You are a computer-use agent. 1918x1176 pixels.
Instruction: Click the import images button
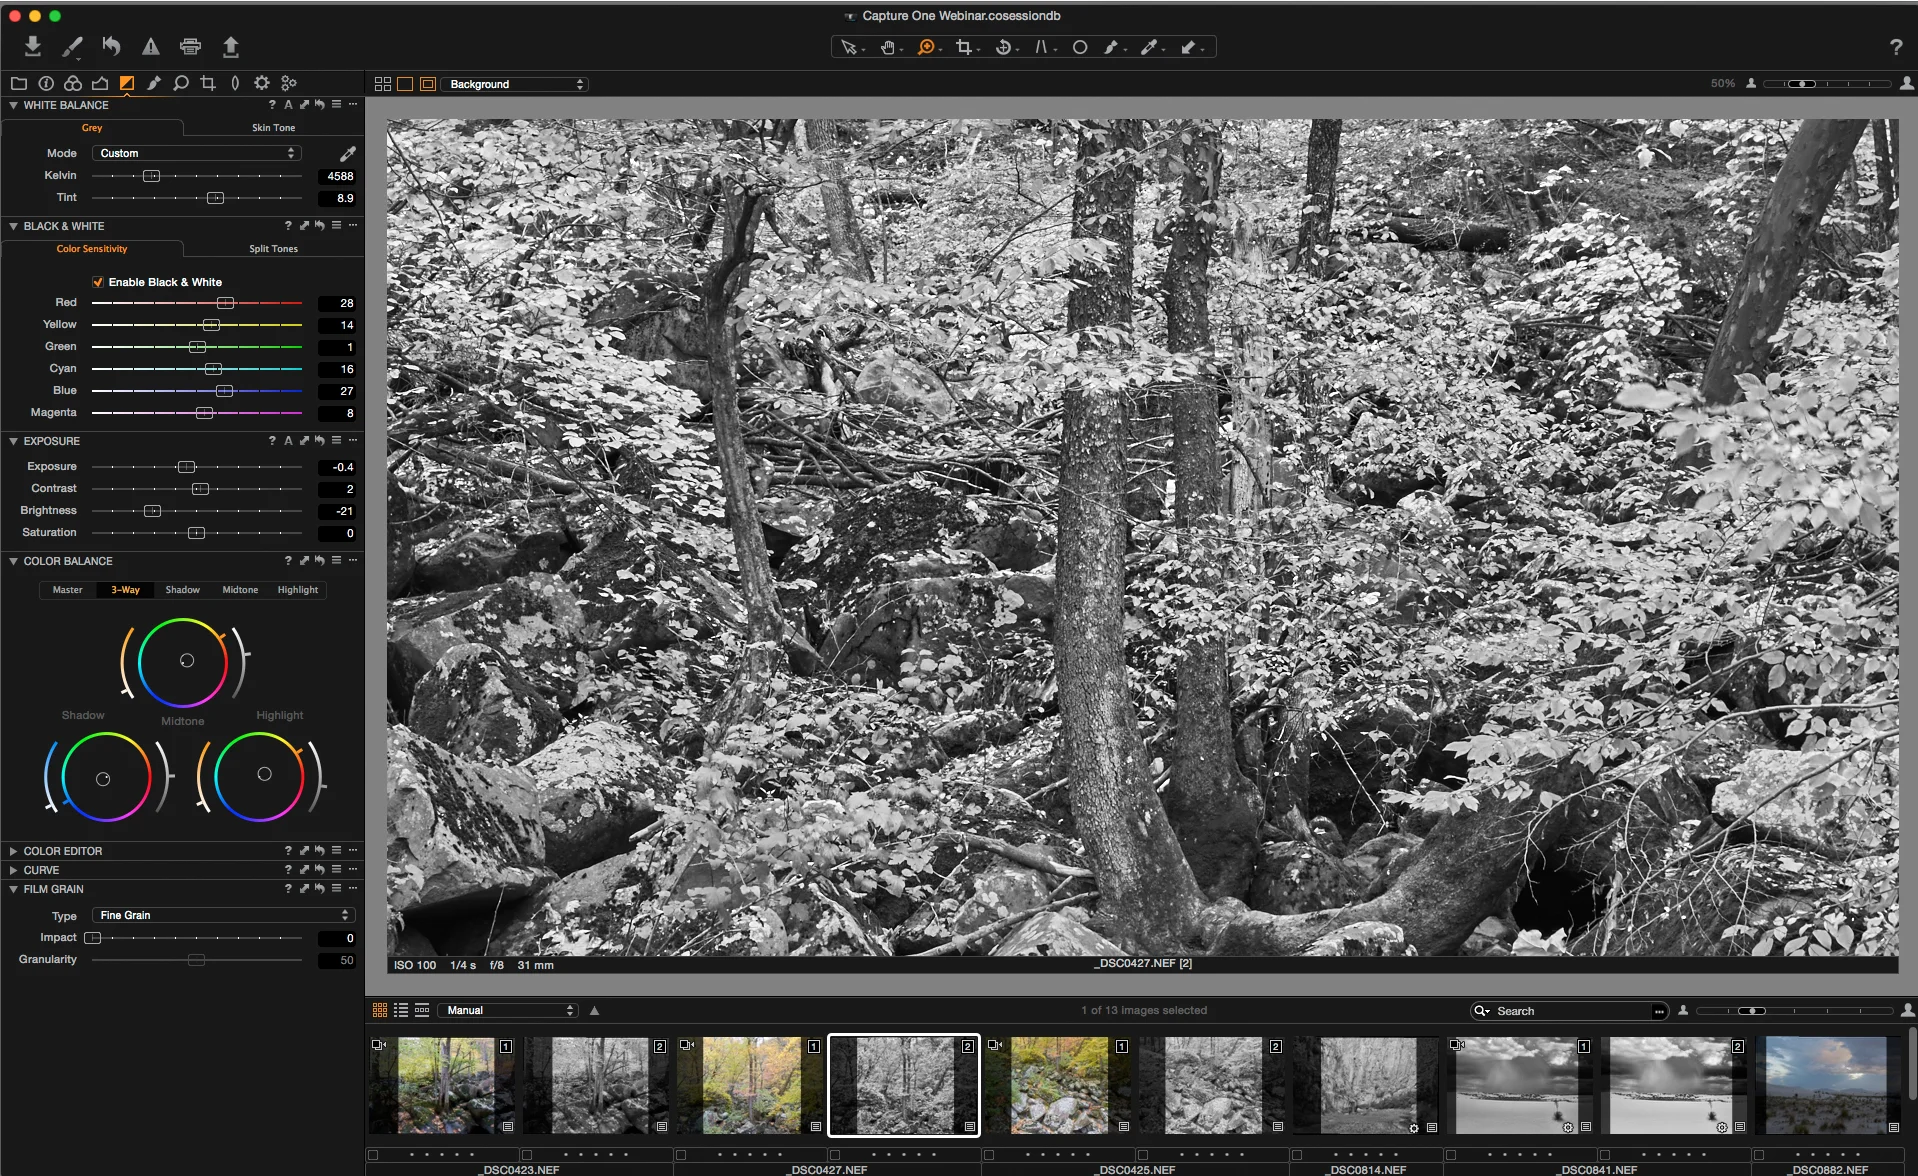point(32,46)
